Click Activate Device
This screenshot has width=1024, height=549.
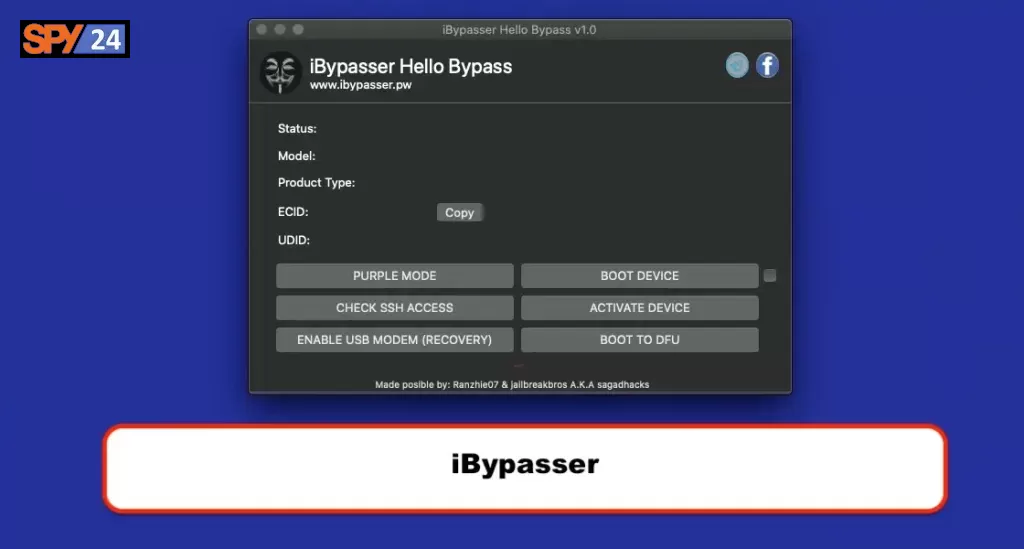tap(639, 307)
